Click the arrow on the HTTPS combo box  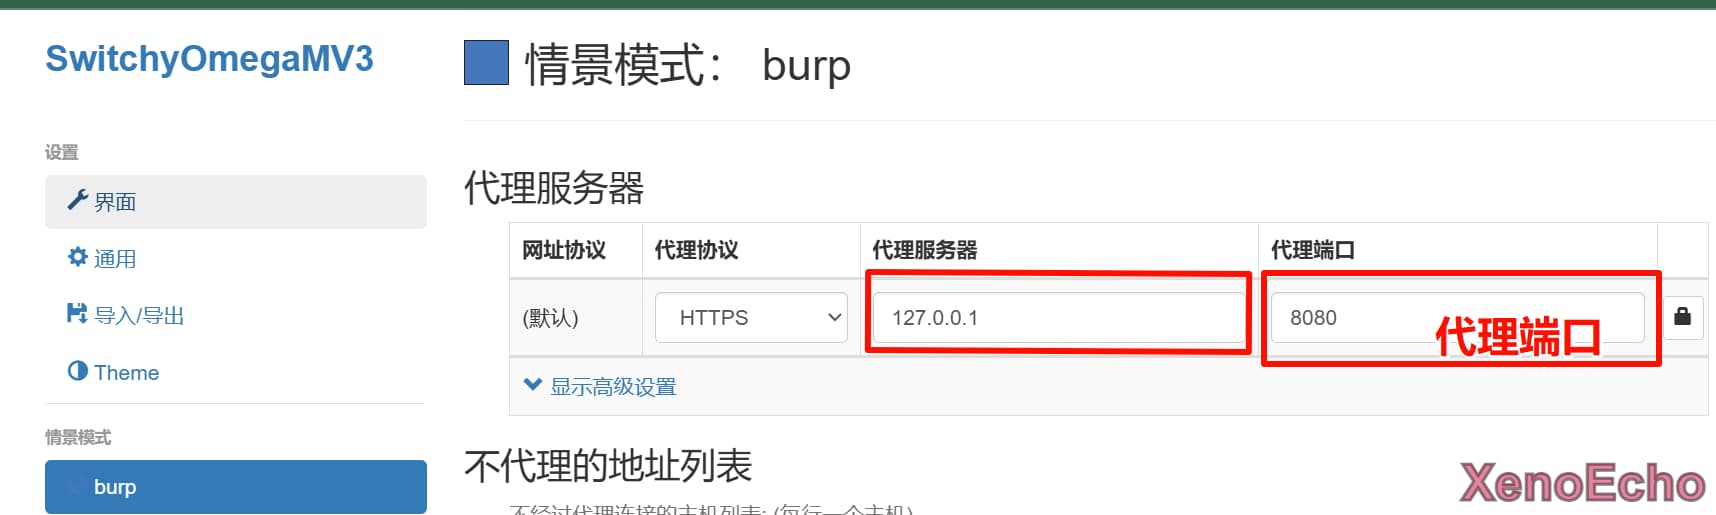[x=834, y=317]
